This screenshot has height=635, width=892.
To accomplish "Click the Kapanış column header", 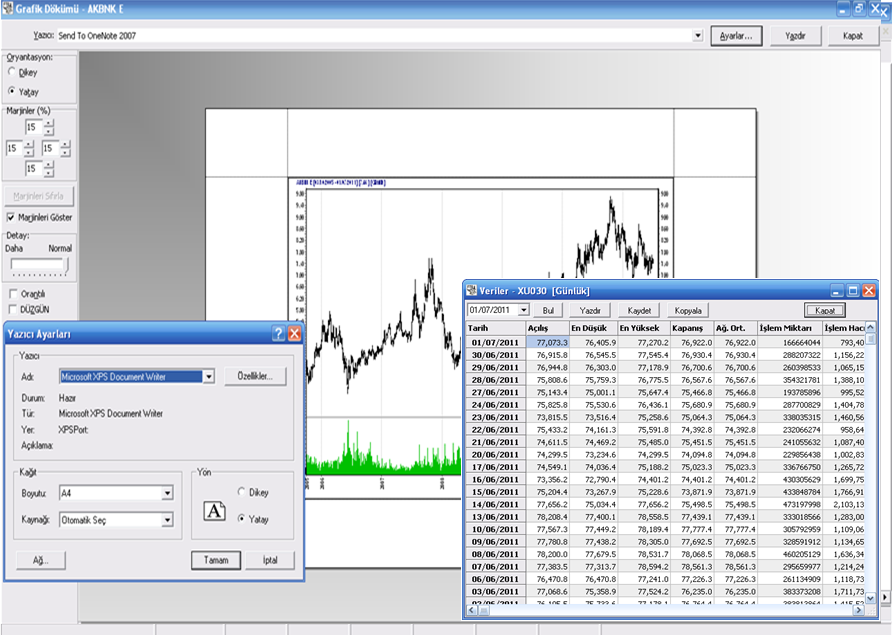I will 691,328.
